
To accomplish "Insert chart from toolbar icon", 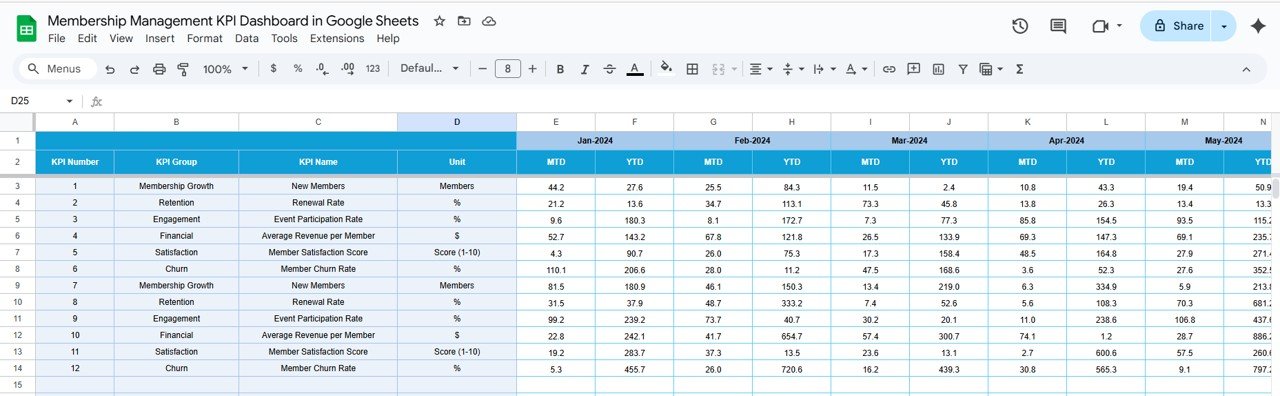I will point(938,69).
